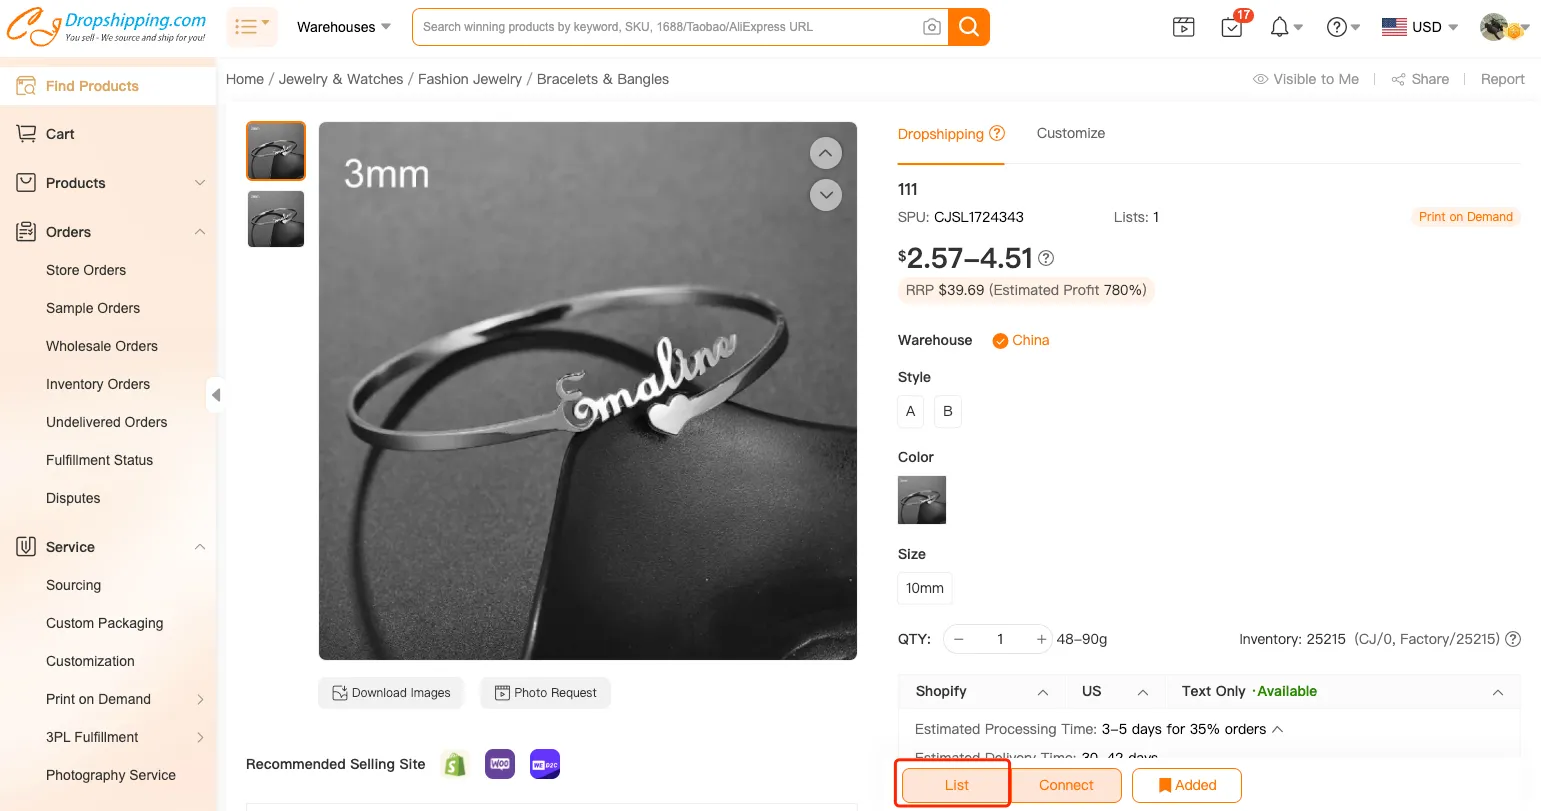Select Style option B
1541x811 pixels.
pos(947,411)
